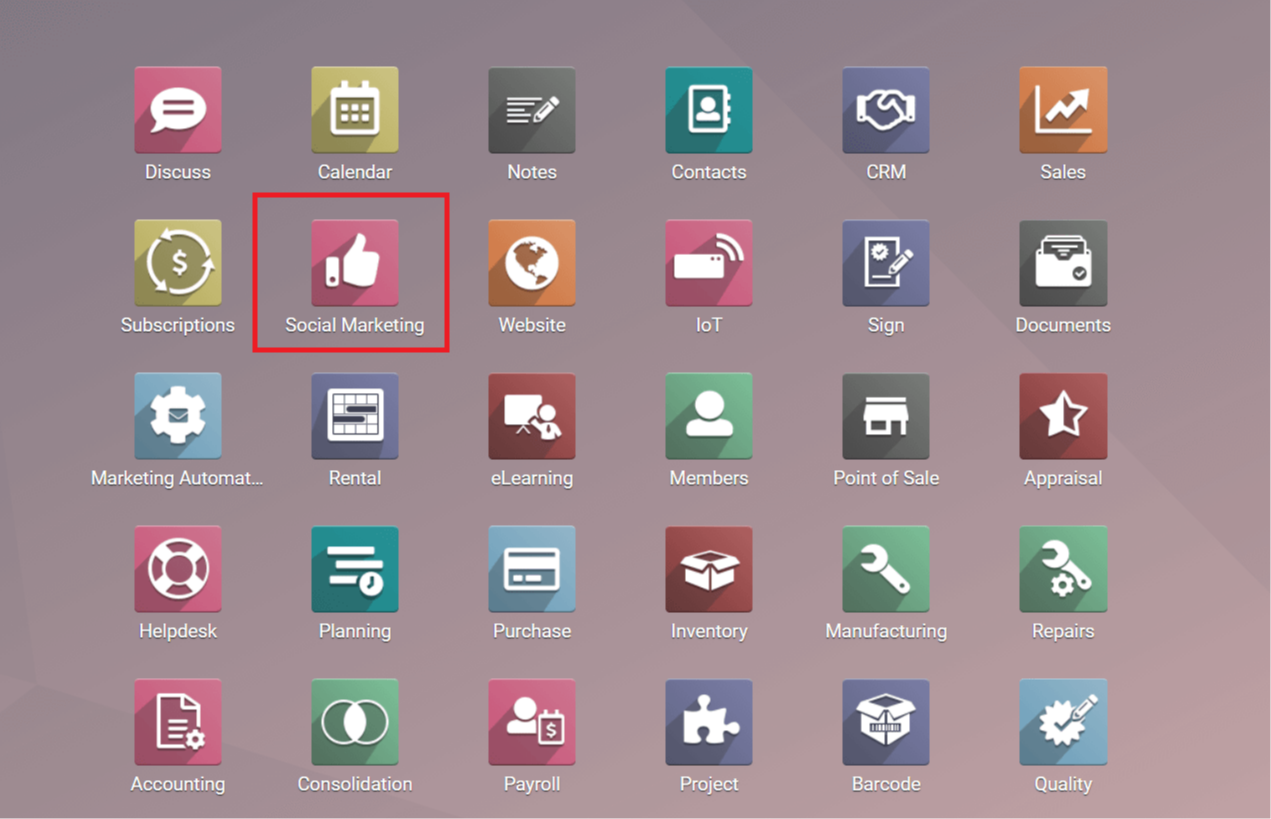Open the Accounting app
The height and width of the screenshot is (819, 1271).
click(178, 722)
